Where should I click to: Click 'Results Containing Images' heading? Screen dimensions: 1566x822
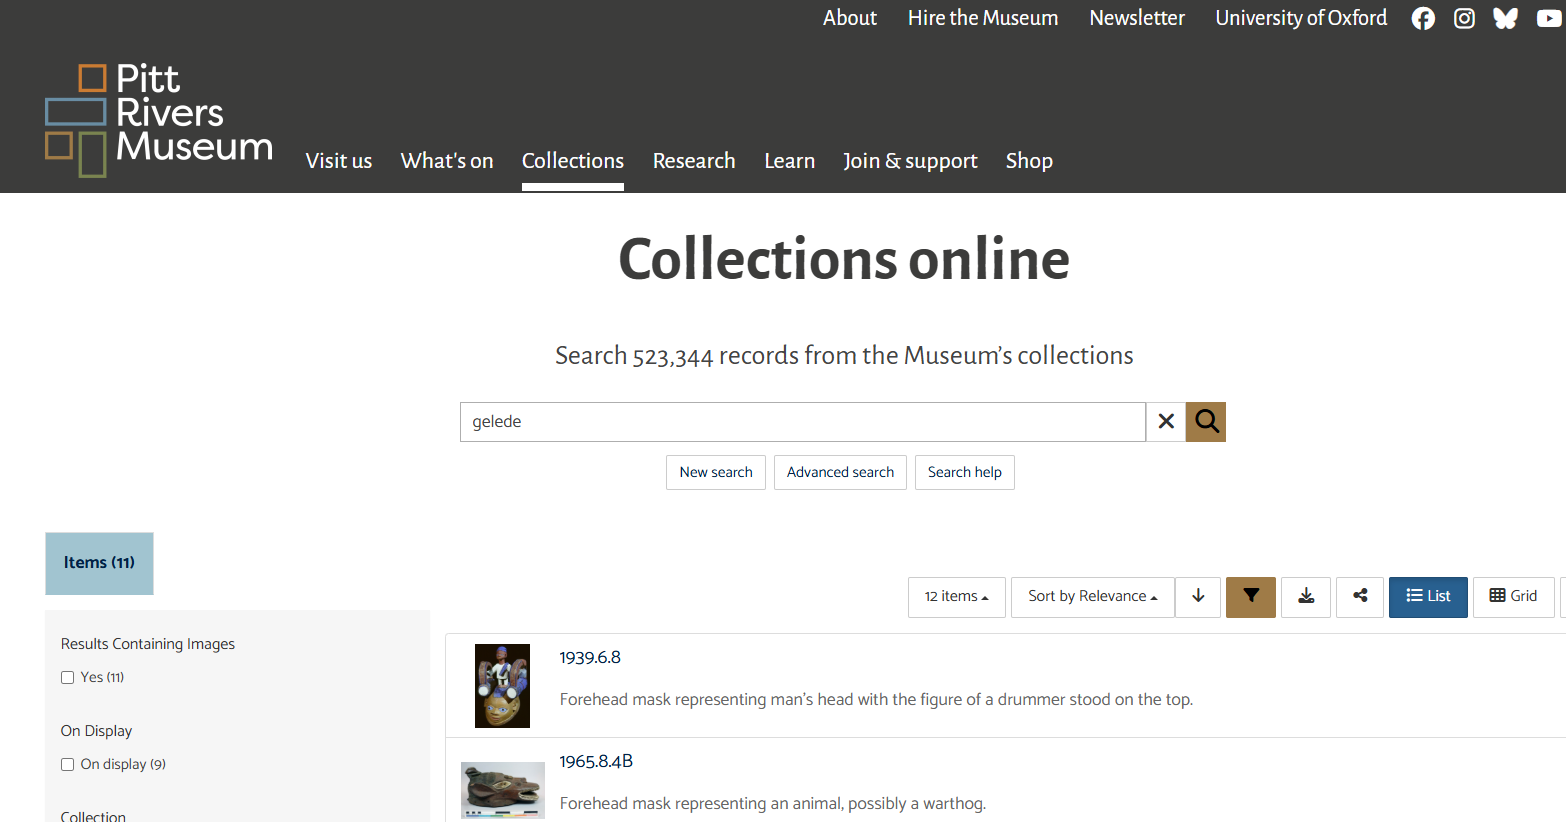coord(148,644)
